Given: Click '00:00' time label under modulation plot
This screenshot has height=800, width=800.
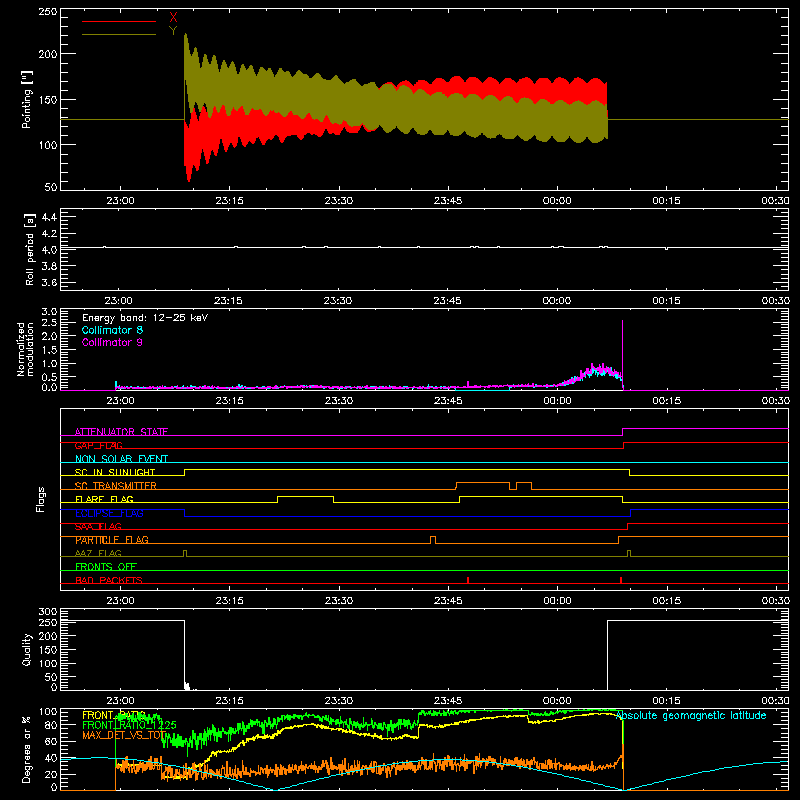Looking at the screenshot, I should 557,401.
